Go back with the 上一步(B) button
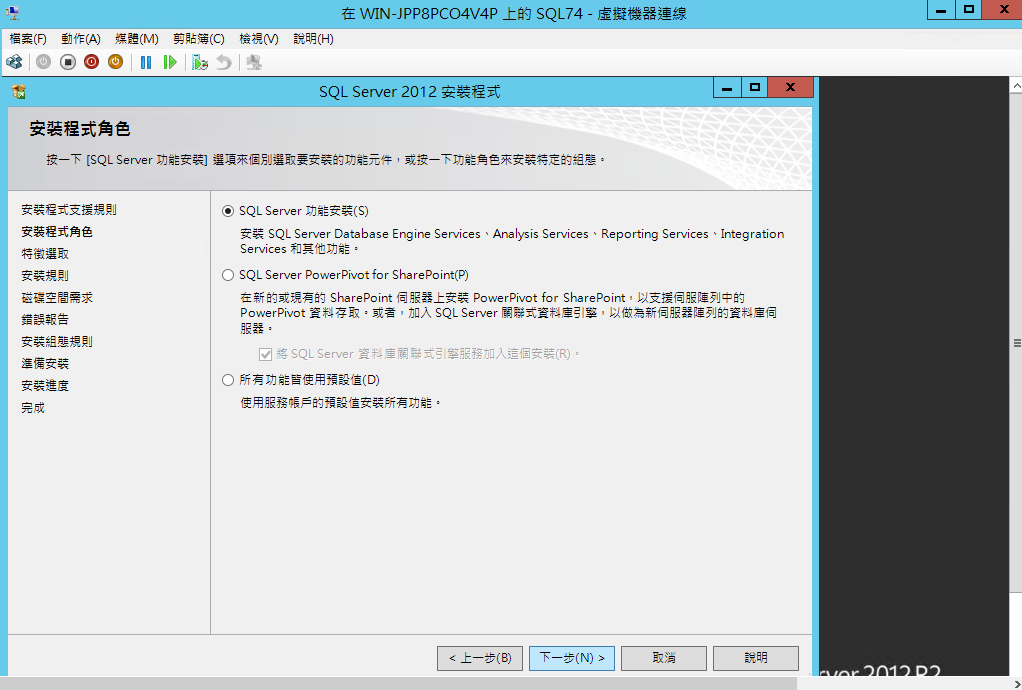The width and height of the screenshot is (1022, 690). (480, 658)
